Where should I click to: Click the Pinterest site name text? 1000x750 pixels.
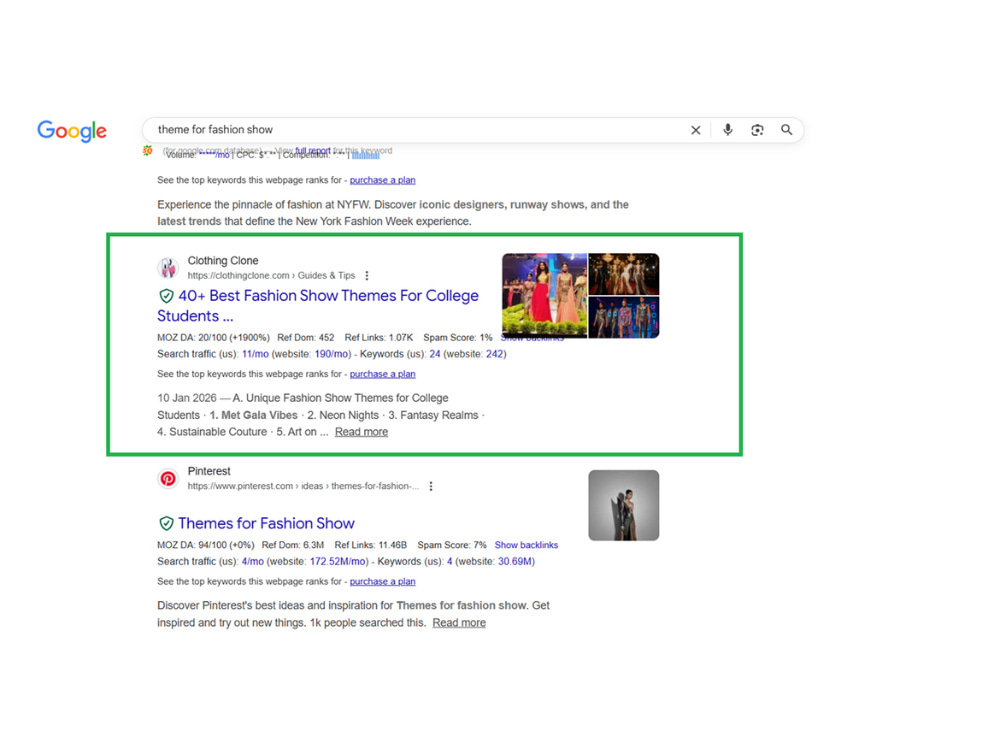(x=209, y=471)
